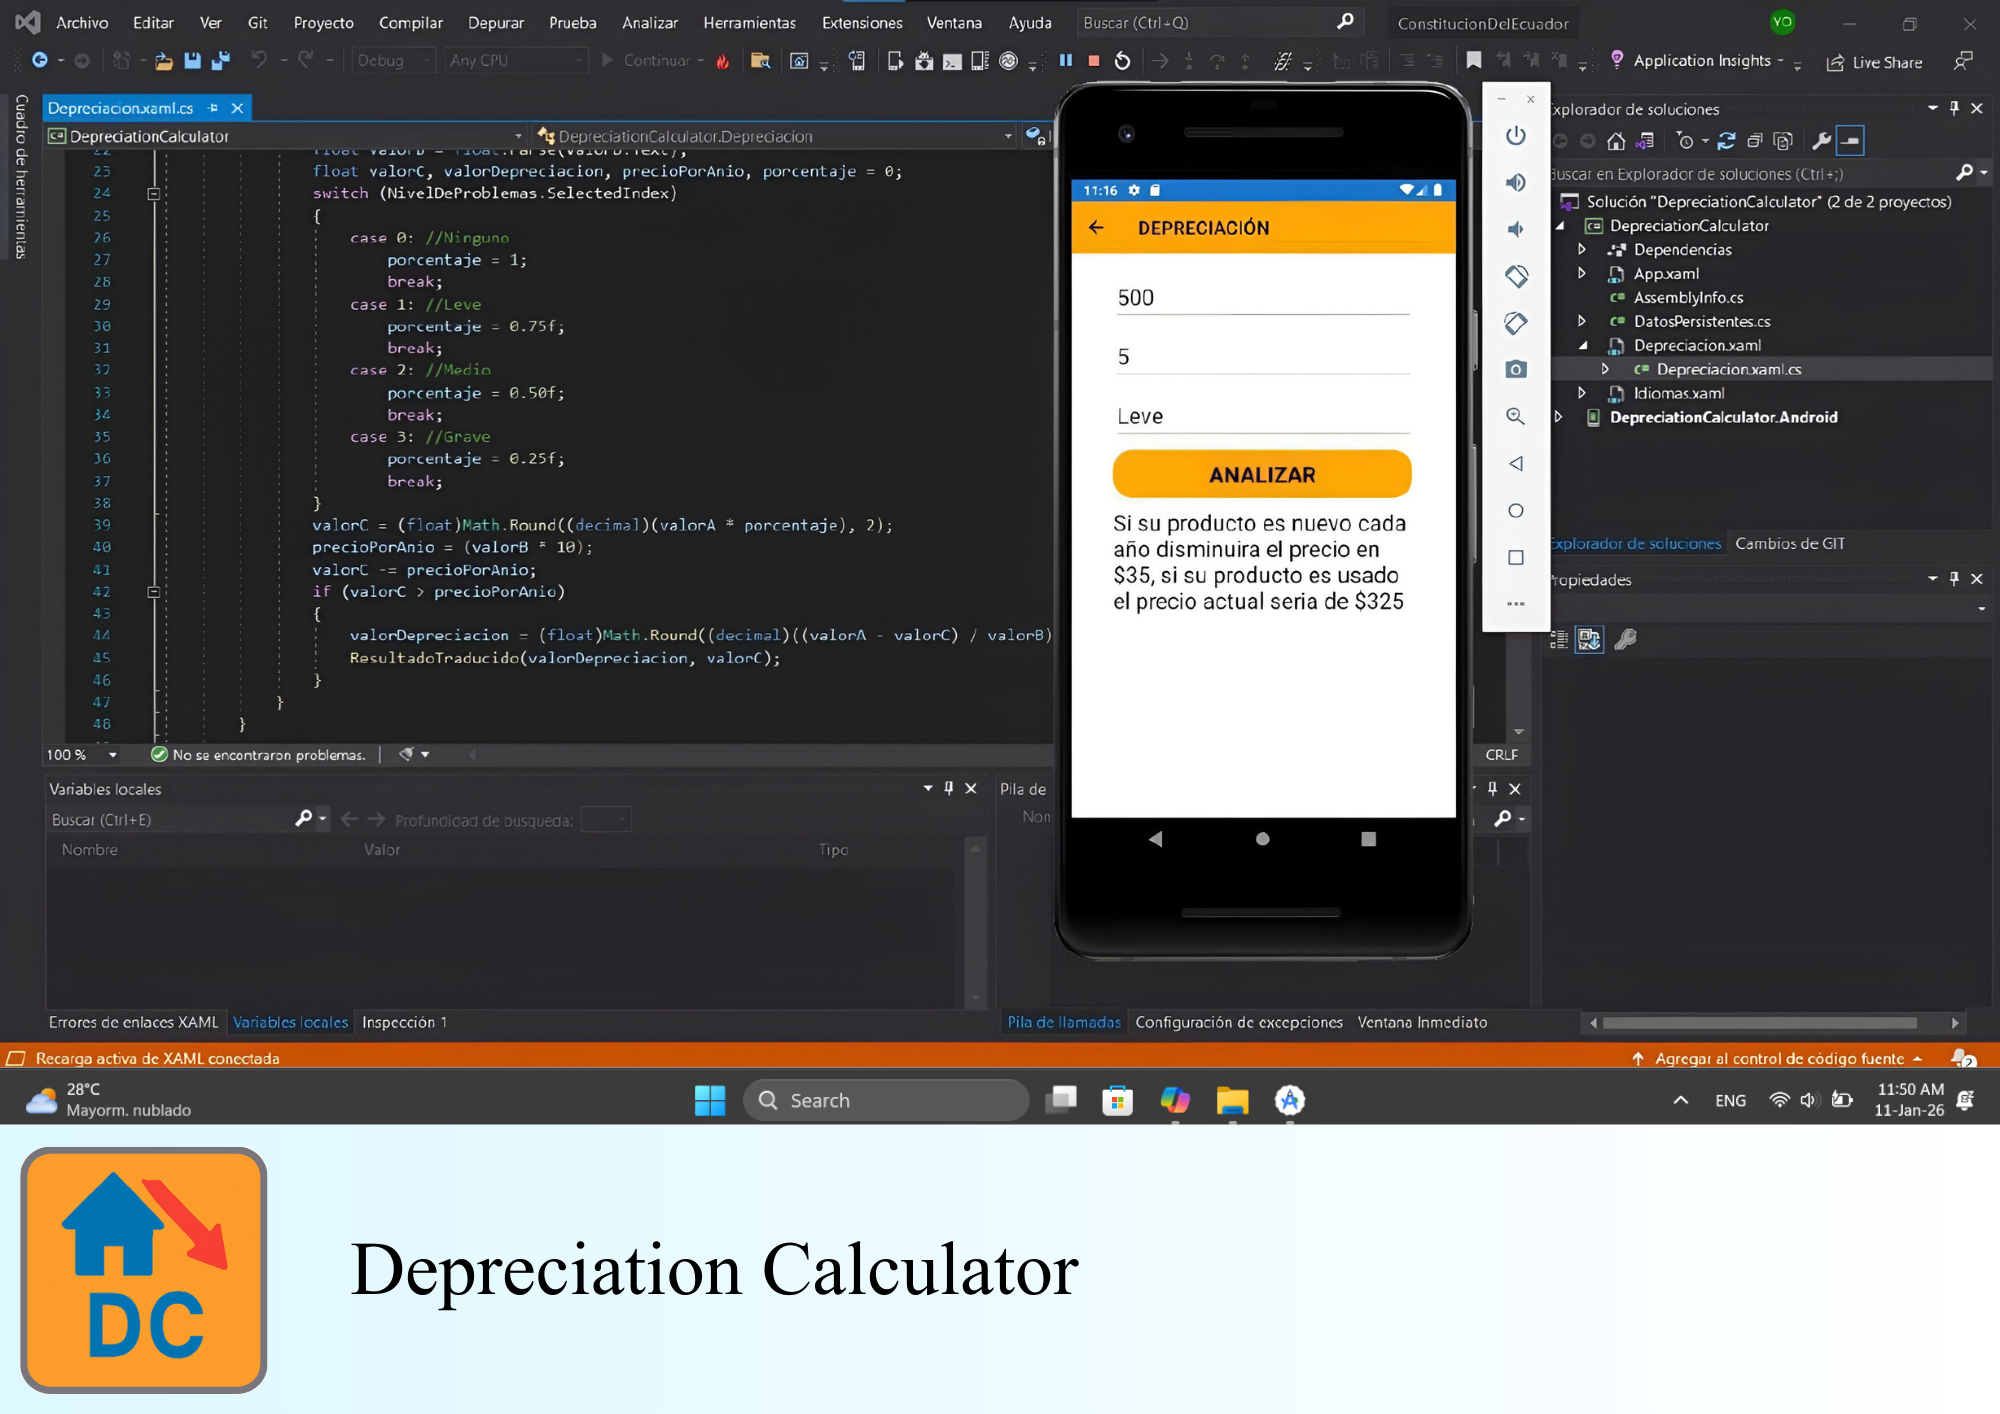Switch to the Cambios de GIT tab

point(1789,543)
